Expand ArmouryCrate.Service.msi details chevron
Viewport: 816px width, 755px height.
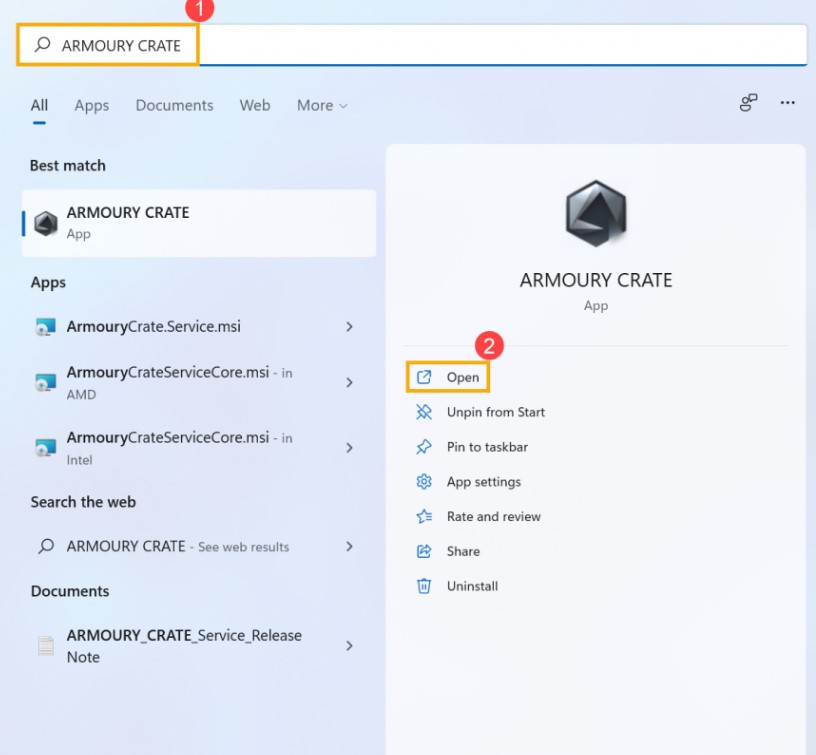tap(349, 327)
